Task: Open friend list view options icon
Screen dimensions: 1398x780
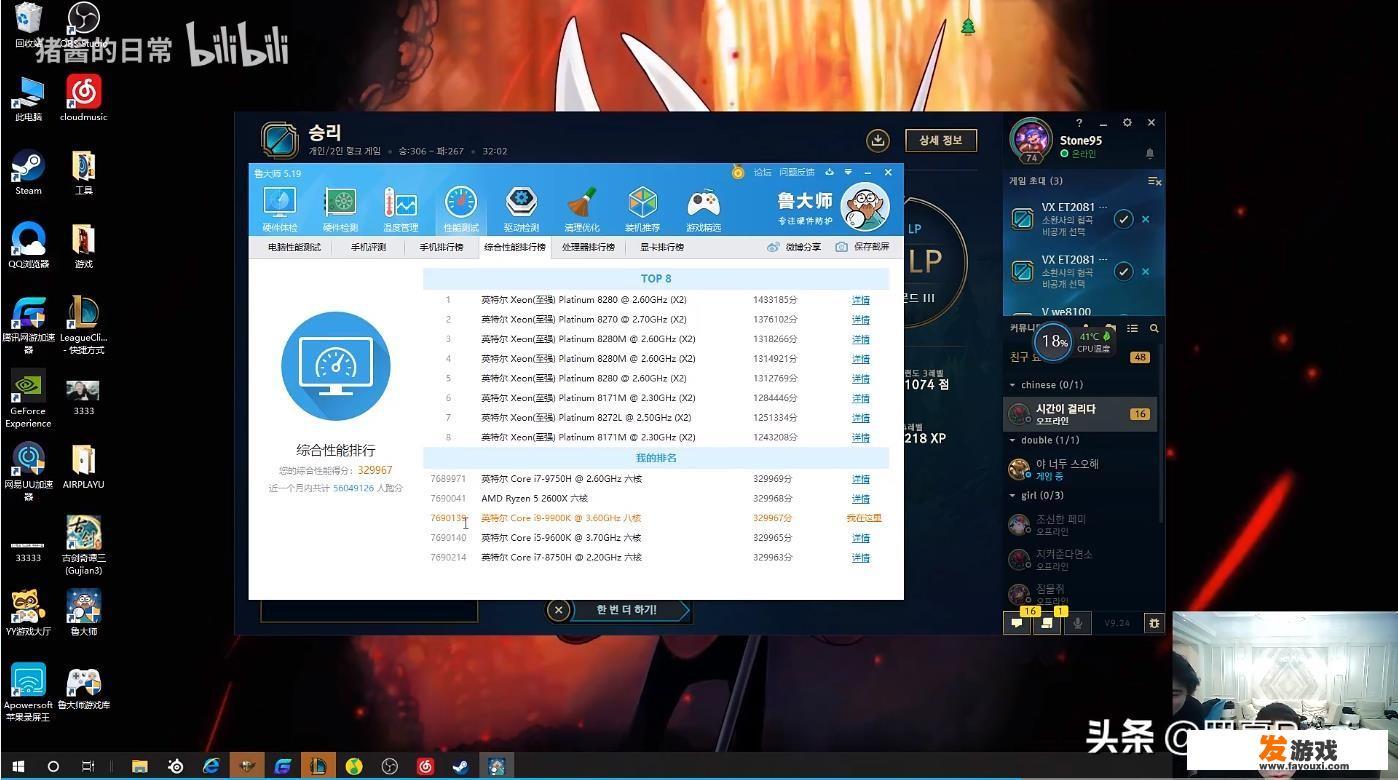Action: coord(1132,328)
